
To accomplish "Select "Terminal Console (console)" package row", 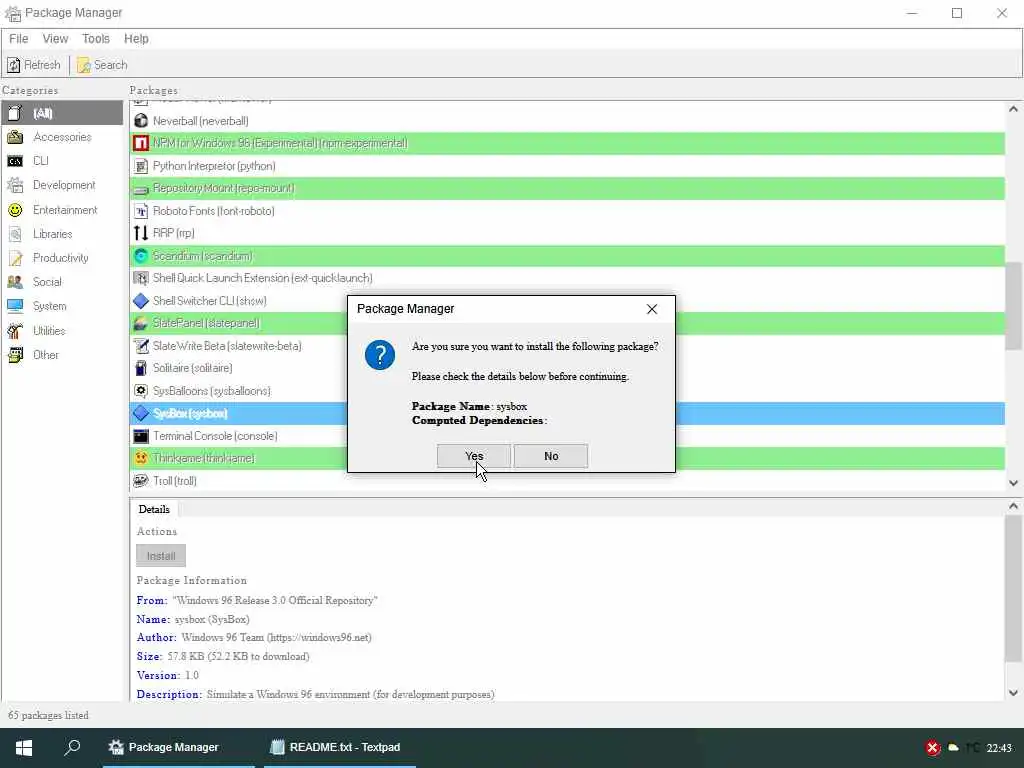I will pyautogui.click(x=567, y=436).
